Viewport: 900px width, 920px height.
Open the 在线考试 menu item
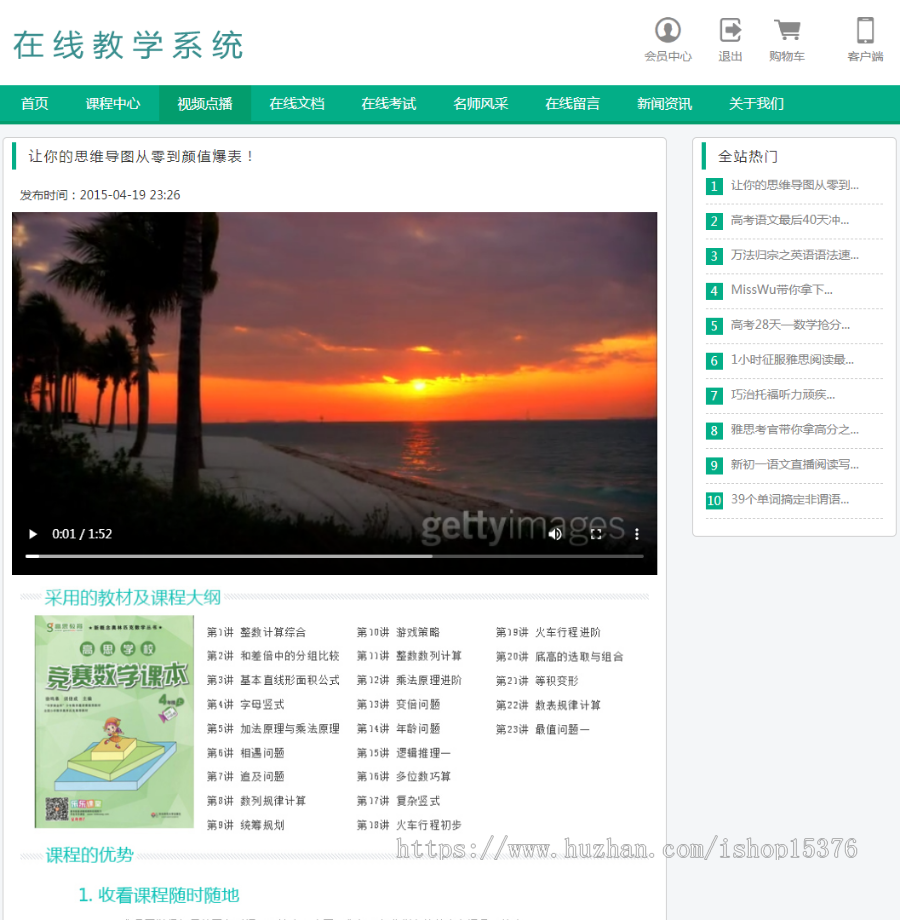tap(388, 103)
